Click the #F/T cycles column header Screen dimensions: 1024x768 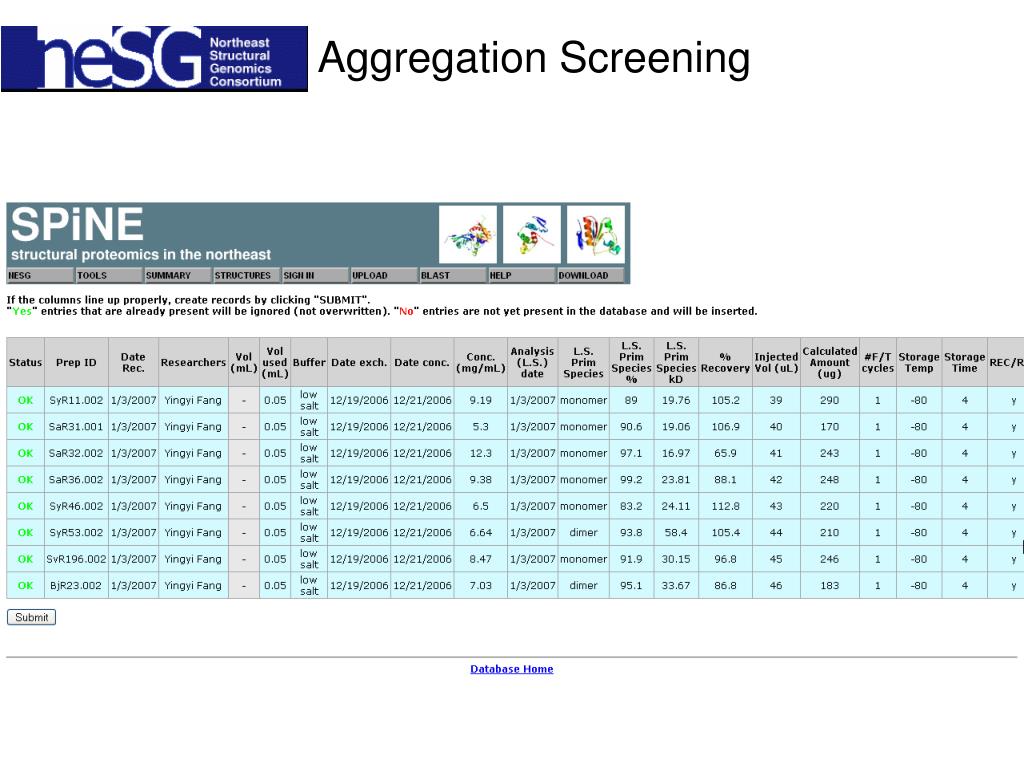(x=878, y=362)
